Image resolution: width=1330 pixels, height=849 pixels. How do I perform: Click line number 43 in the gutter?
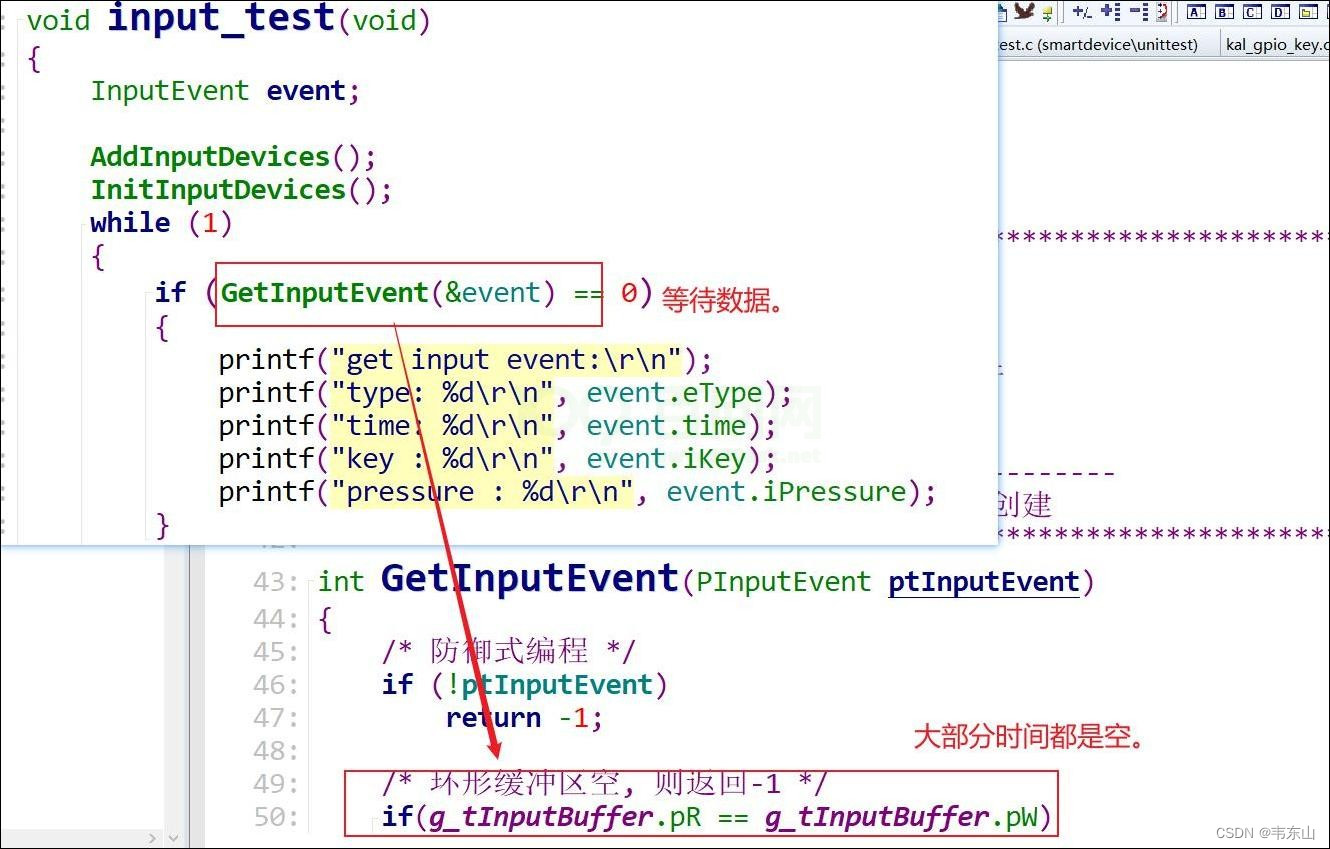point(276,582)
